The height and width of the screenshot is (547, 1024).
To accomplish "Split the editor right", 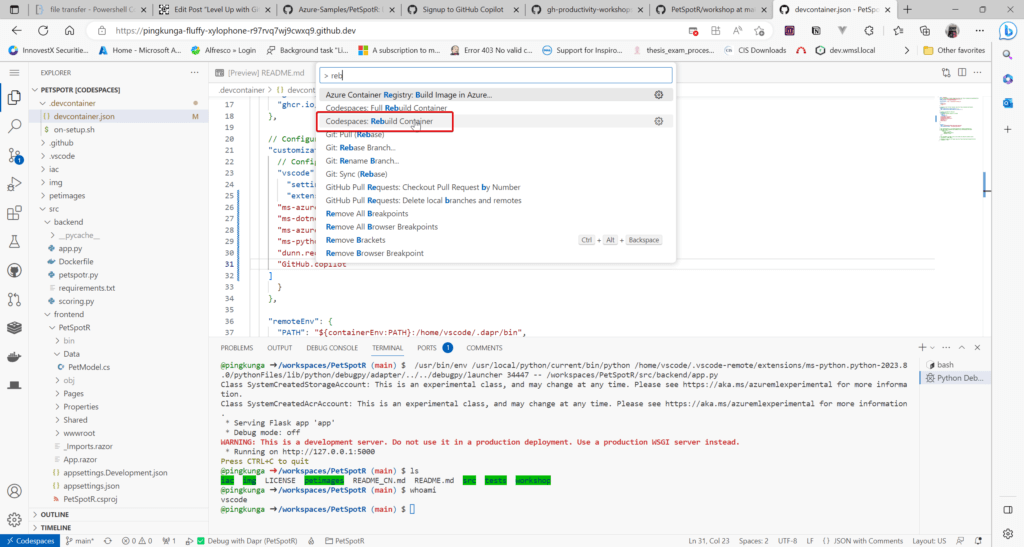I will pyautogui.click(x=962, y=72).
